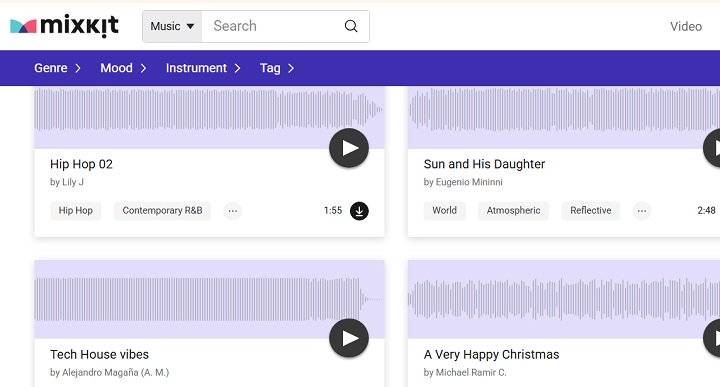Download the Hip Hop 02 track
This screenshot has width=720, height=387.
point(359,211)
